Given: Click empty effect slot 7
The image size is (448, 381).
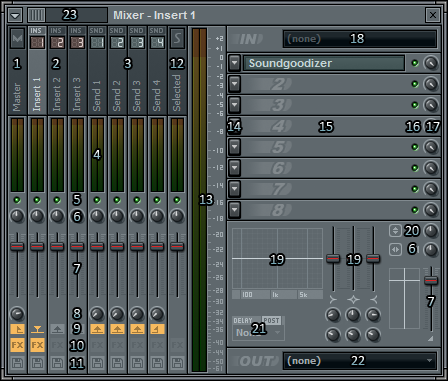Looking at the screenshot, I should (325, 189).
